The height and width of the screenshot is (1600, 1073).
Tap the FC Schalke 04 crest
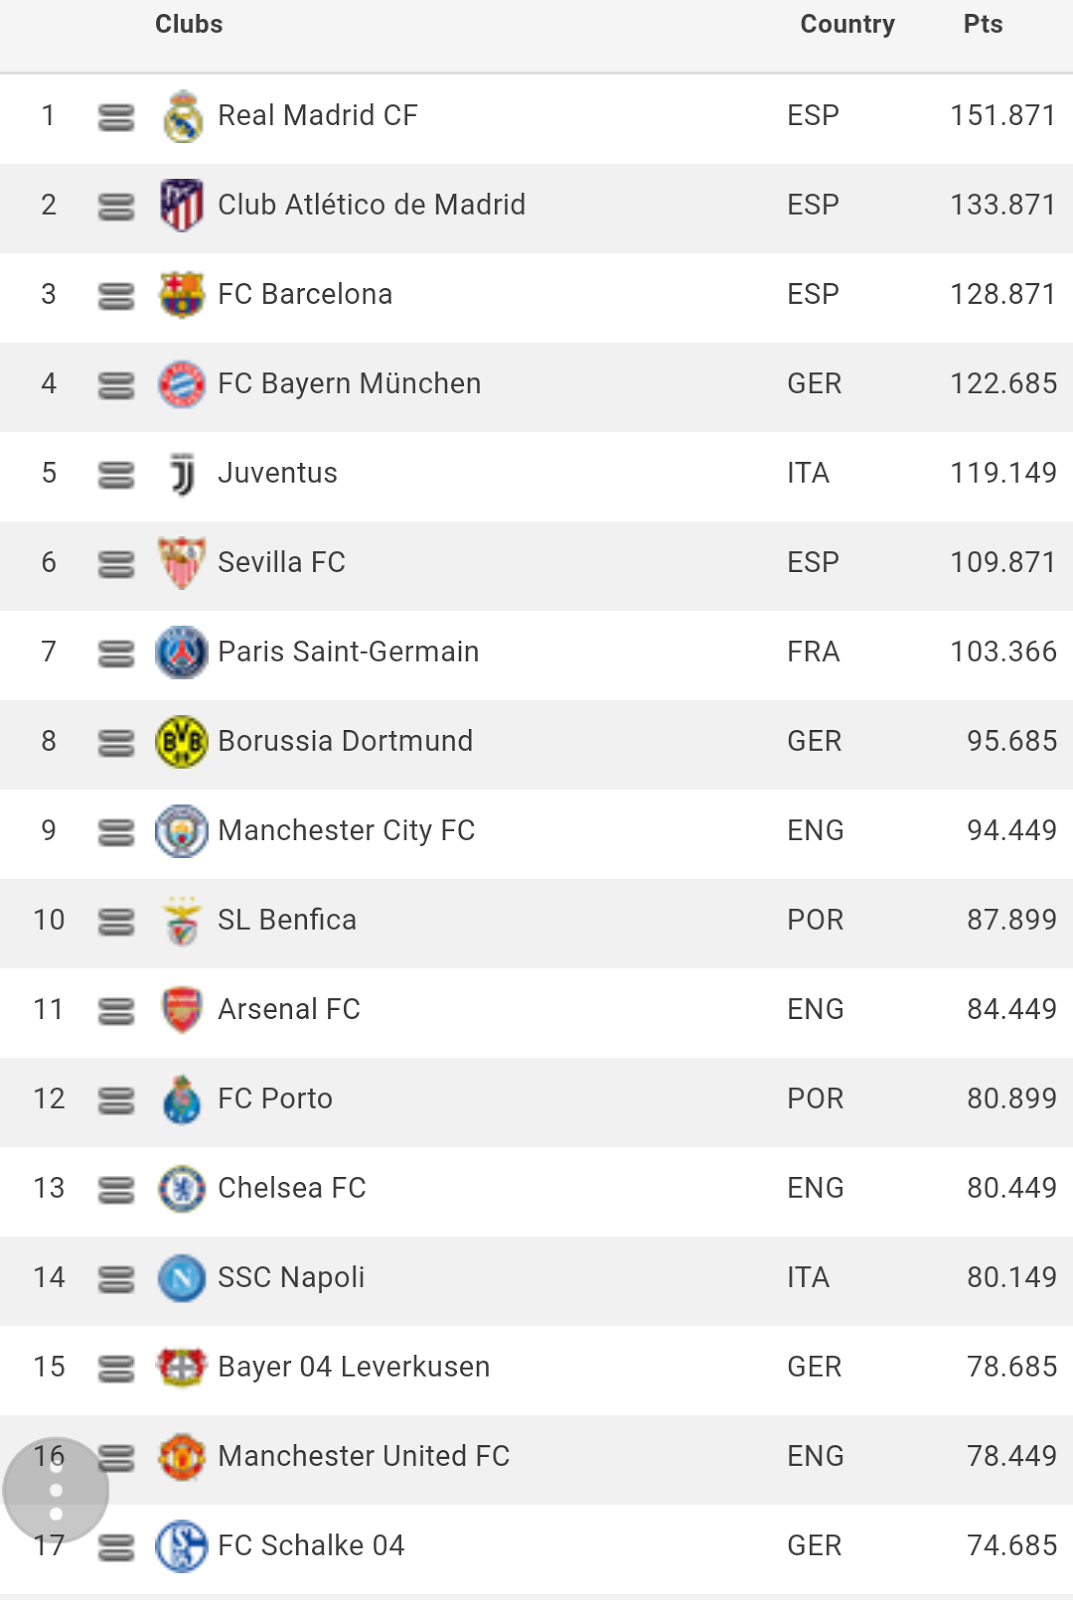(x=182, y=1546)
